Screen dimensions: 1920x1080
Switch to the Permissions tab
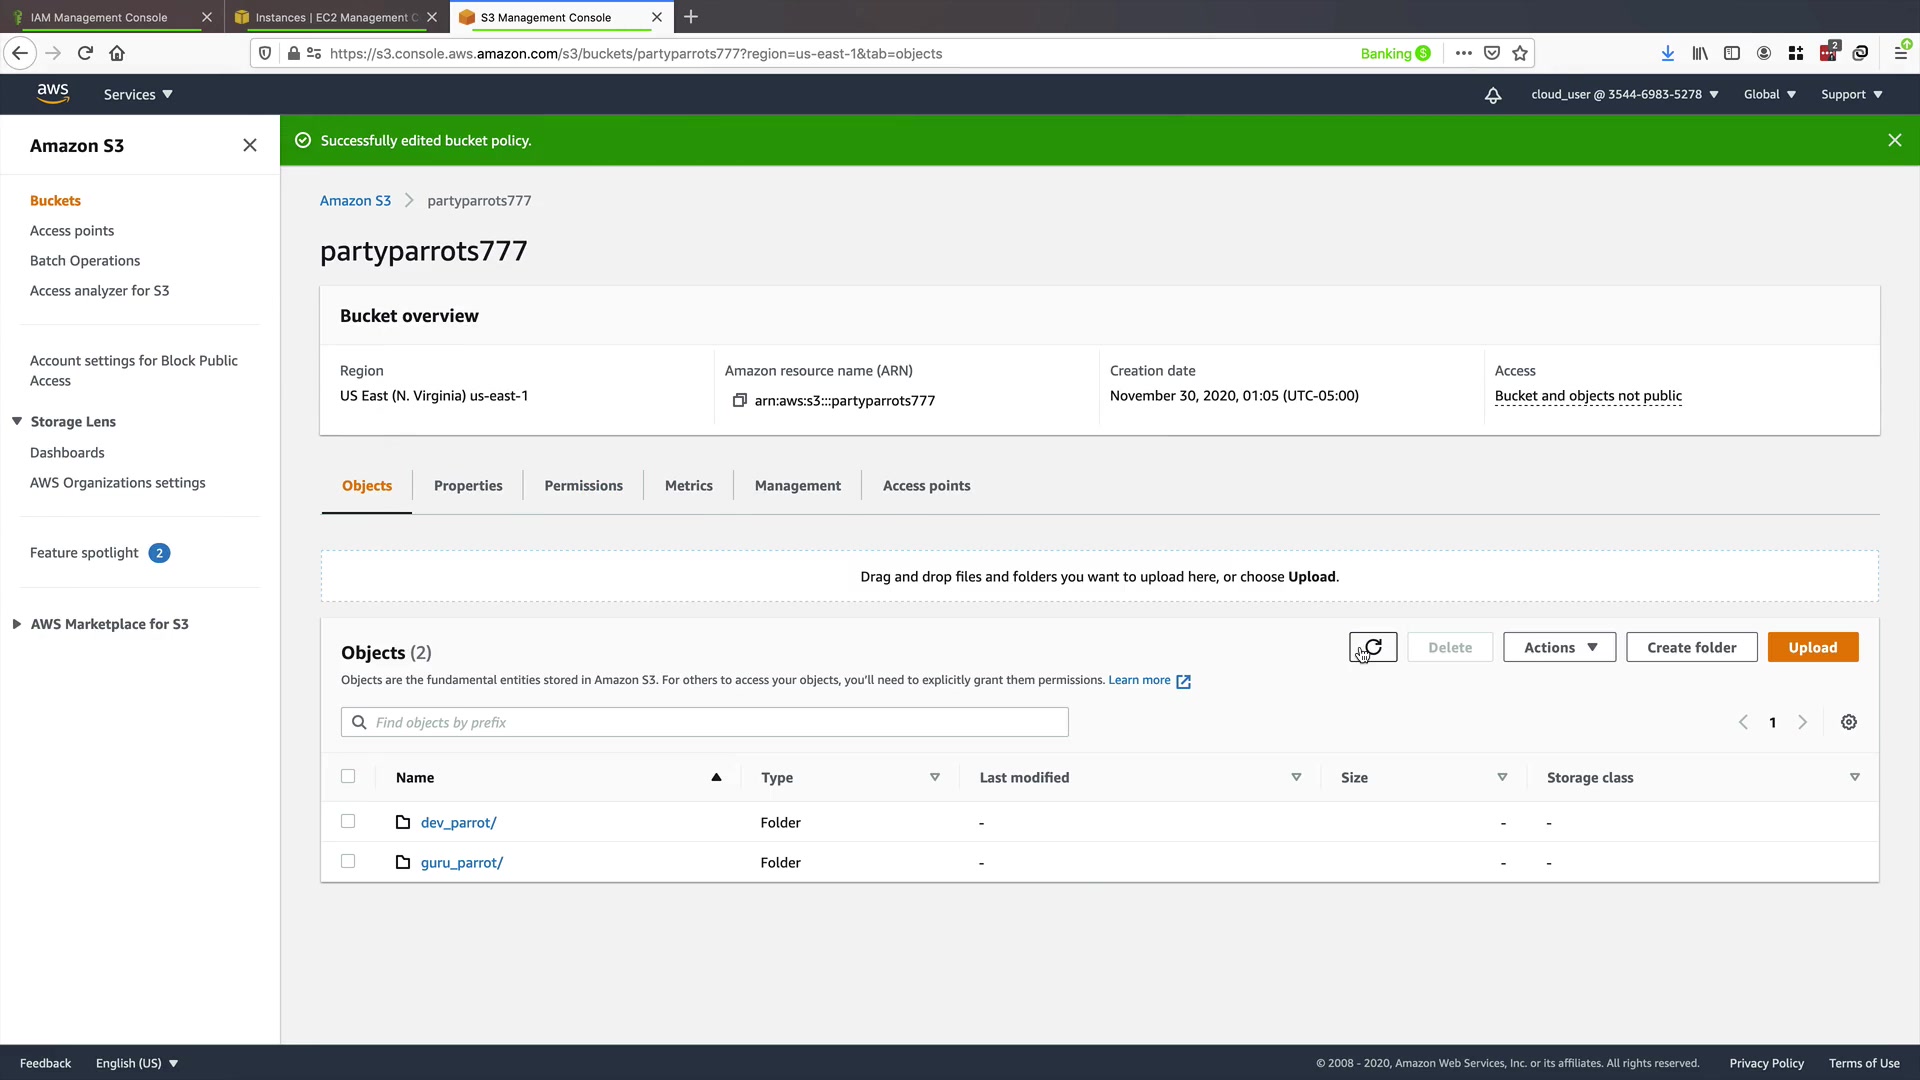coord(583,485)
